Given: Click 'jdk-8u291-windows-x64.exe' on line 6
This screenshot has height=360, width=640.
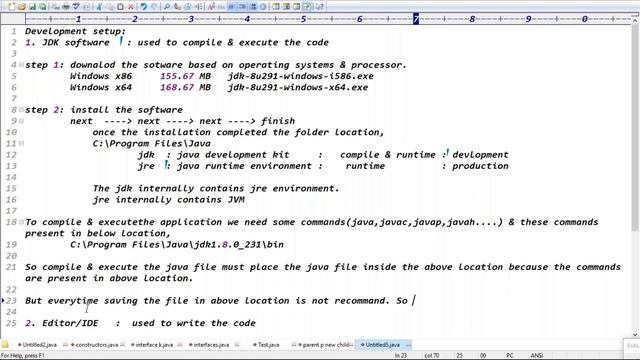Looking at the screenshot, I should 298,87.
